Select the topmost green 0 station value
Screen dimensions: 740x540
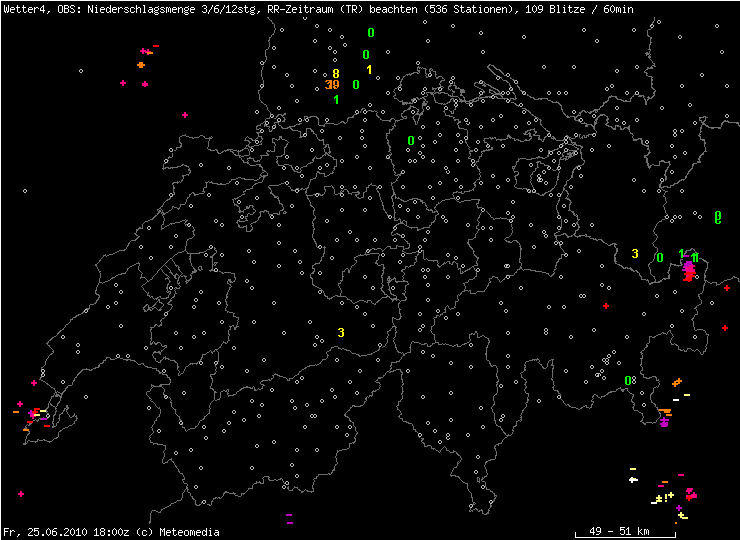371,33
